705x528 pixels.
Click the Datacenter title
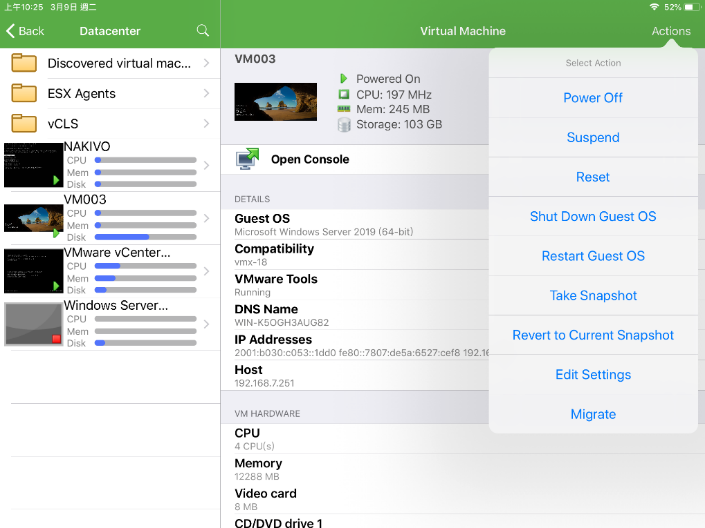110,31
